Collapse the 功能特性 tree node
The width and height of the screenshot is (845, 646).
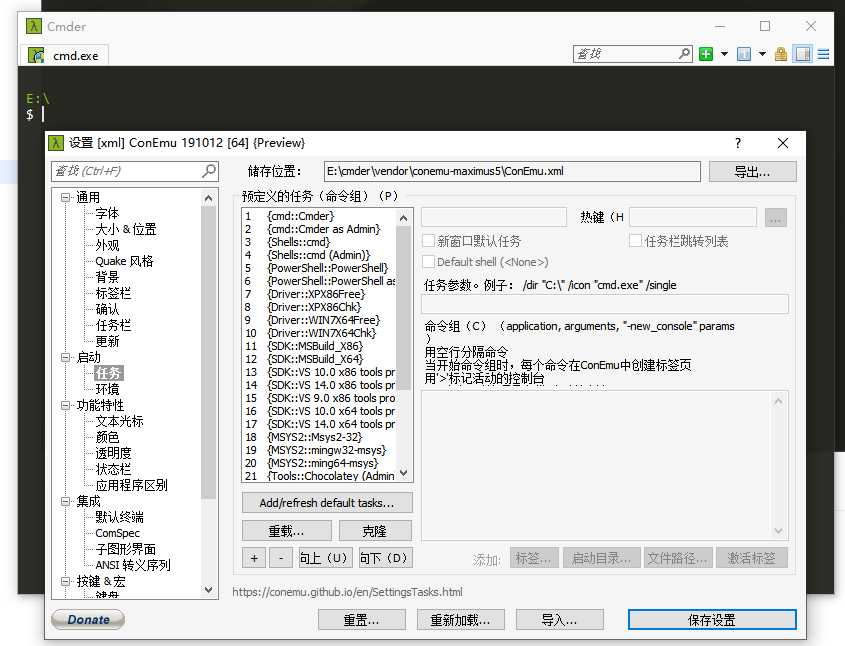[x=65, y=405]
